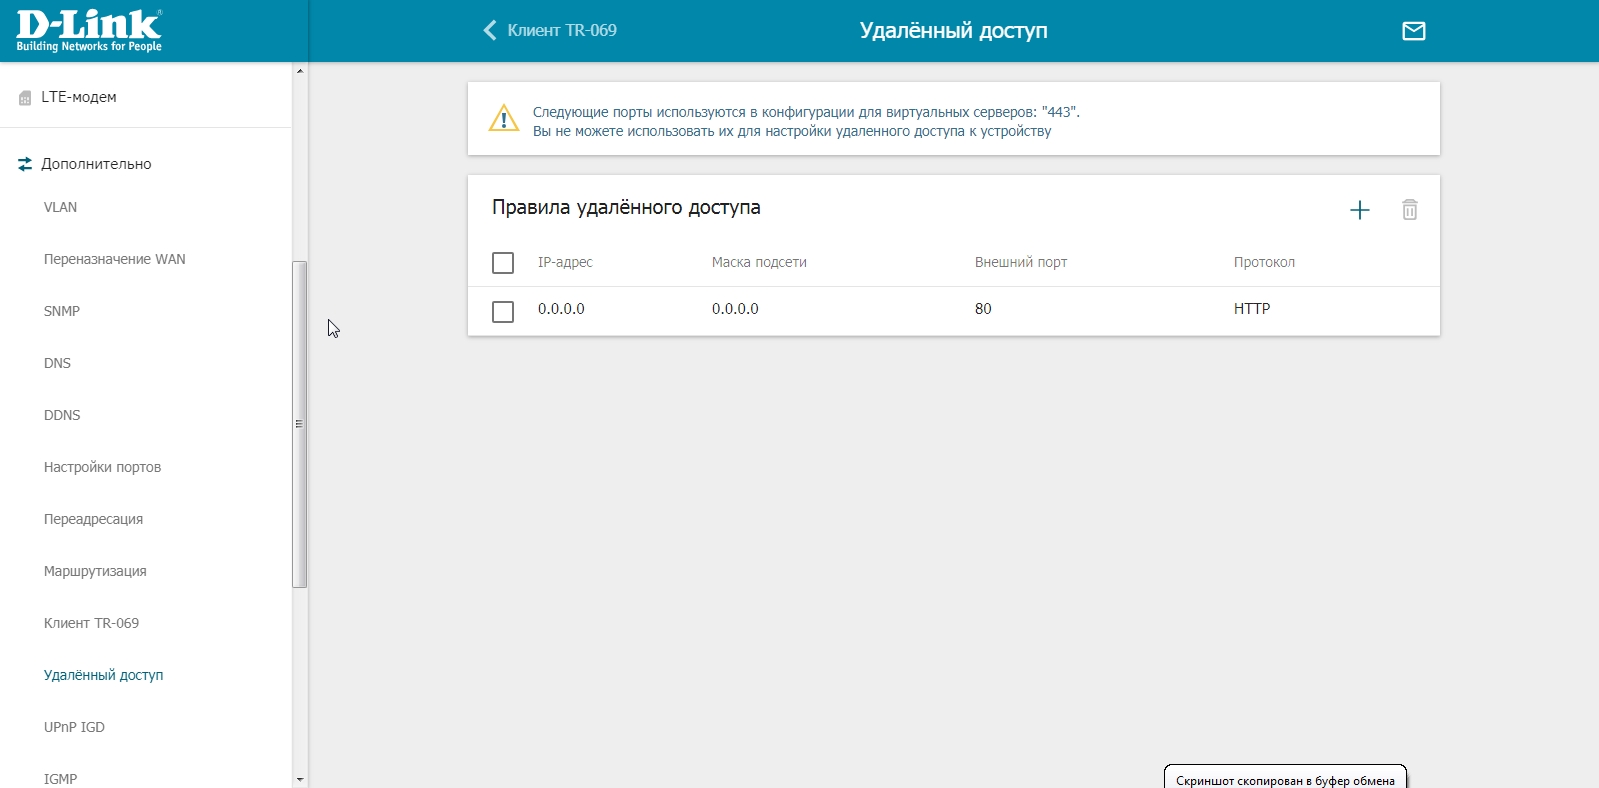Toggle the select-all rules checkbox
1599x788 pixels.
point(503,263)
